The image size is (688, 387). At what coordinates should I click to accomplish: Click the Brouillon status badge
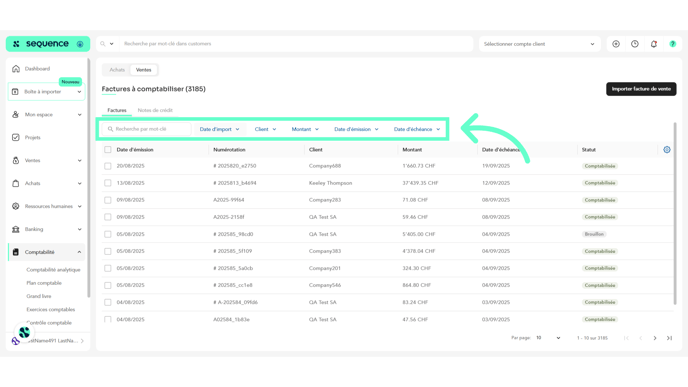594,234
